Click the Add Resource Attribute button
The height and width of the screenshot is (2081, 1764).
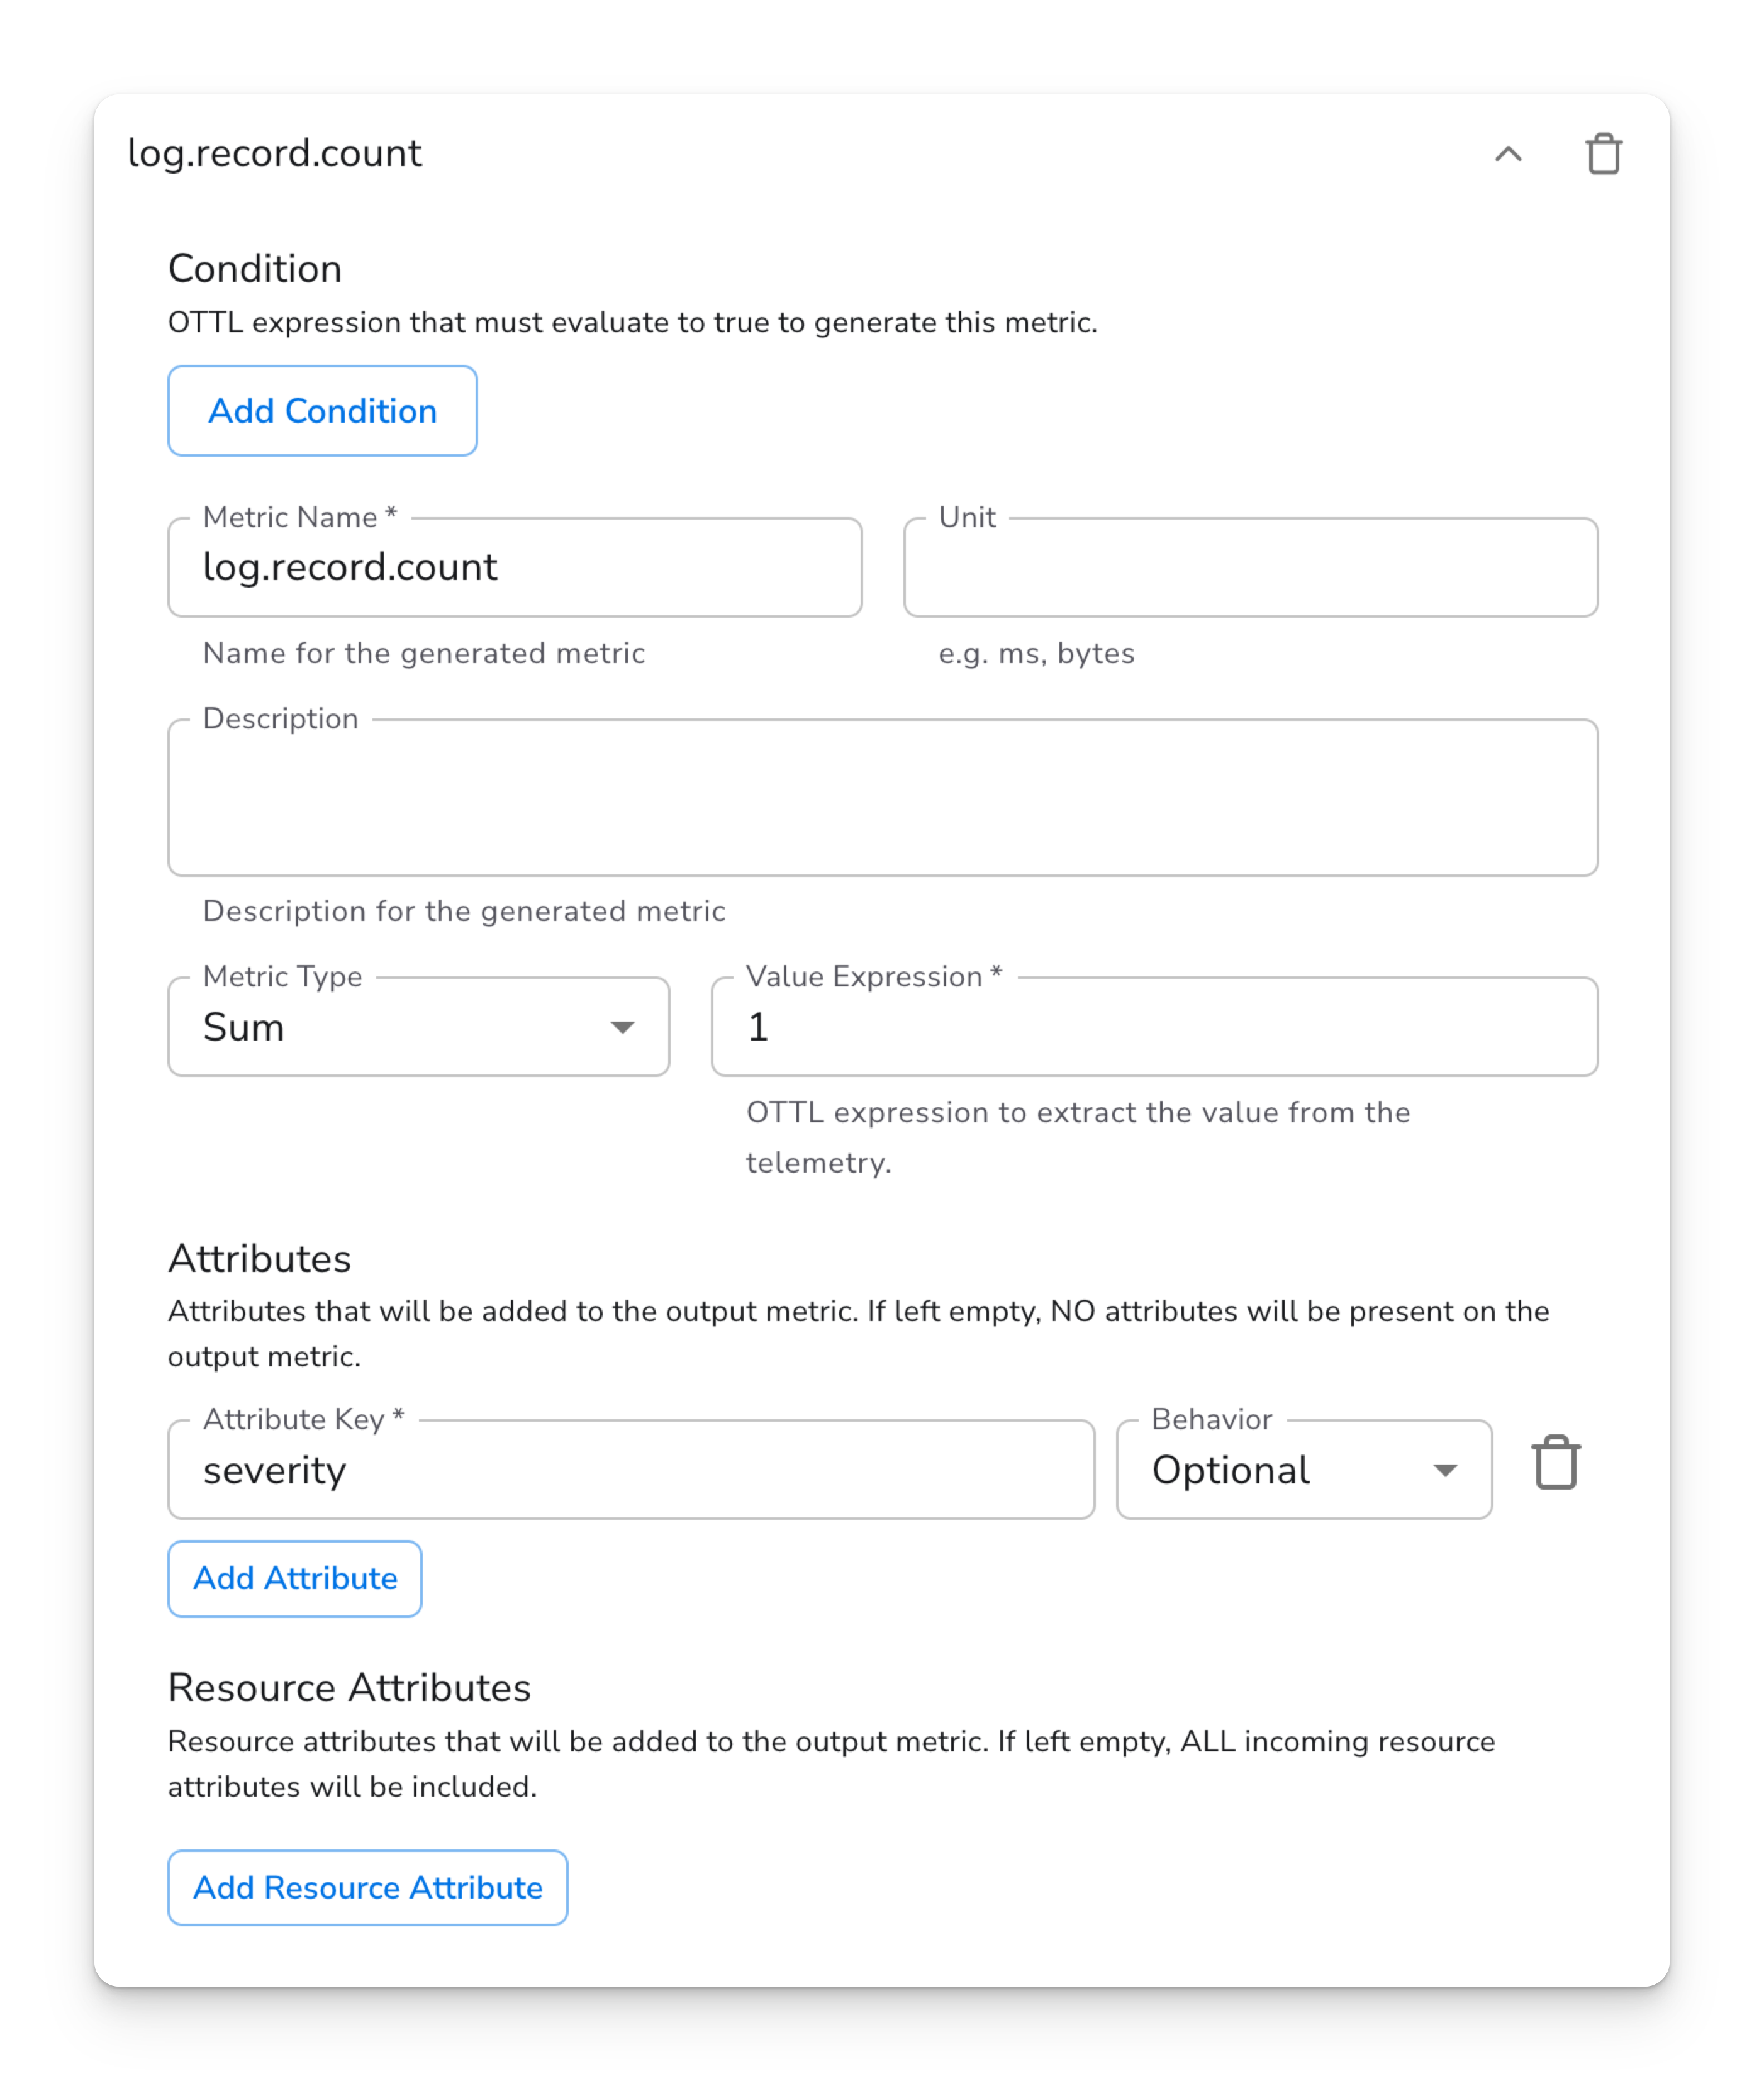pyautogui.click(x=367, y=1887)
